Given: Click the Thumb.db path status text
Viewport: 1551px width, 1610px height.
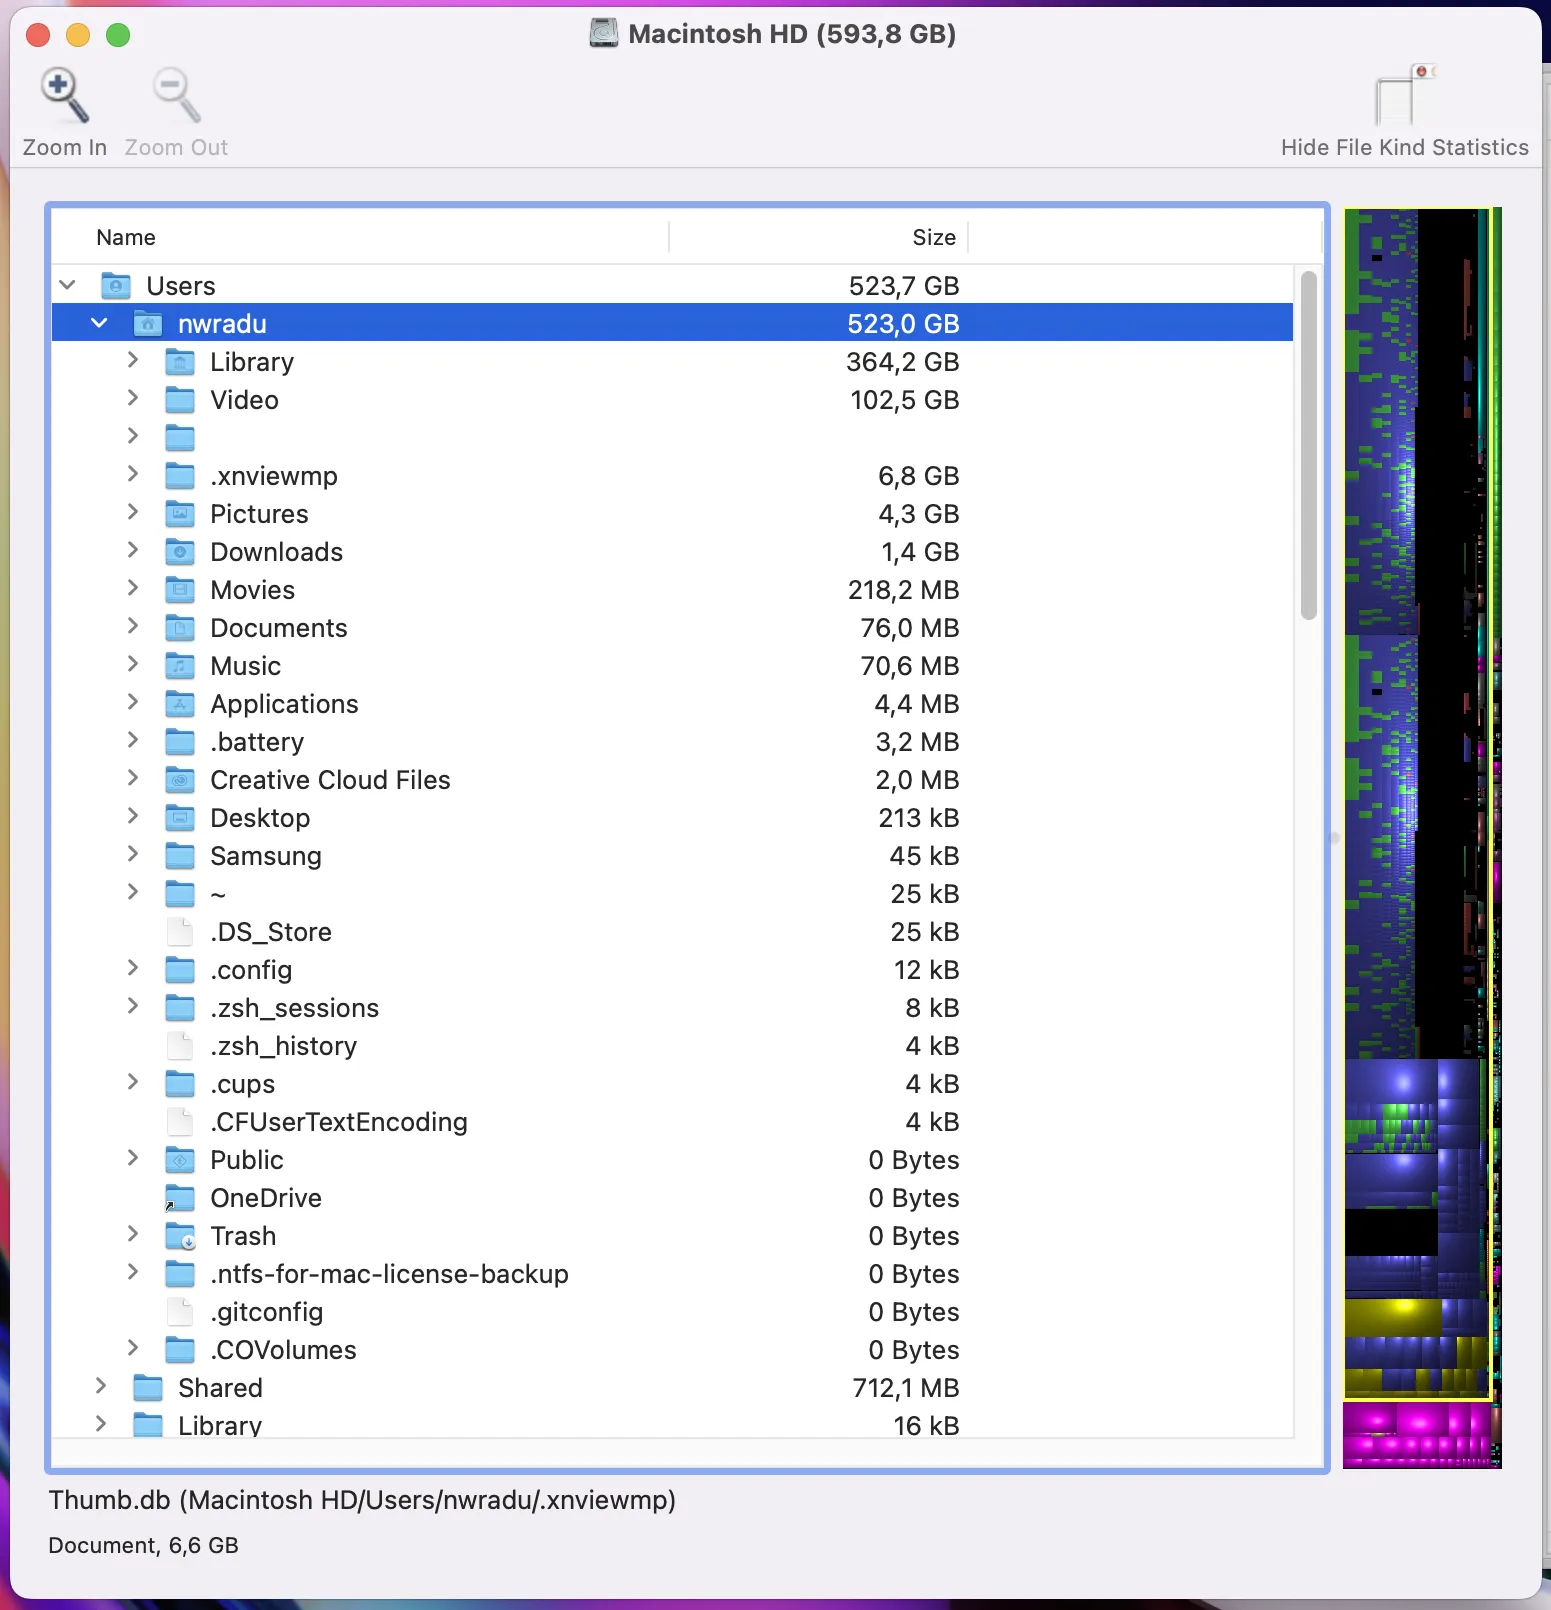Looking at the screenshot, I should point(362,1500).
